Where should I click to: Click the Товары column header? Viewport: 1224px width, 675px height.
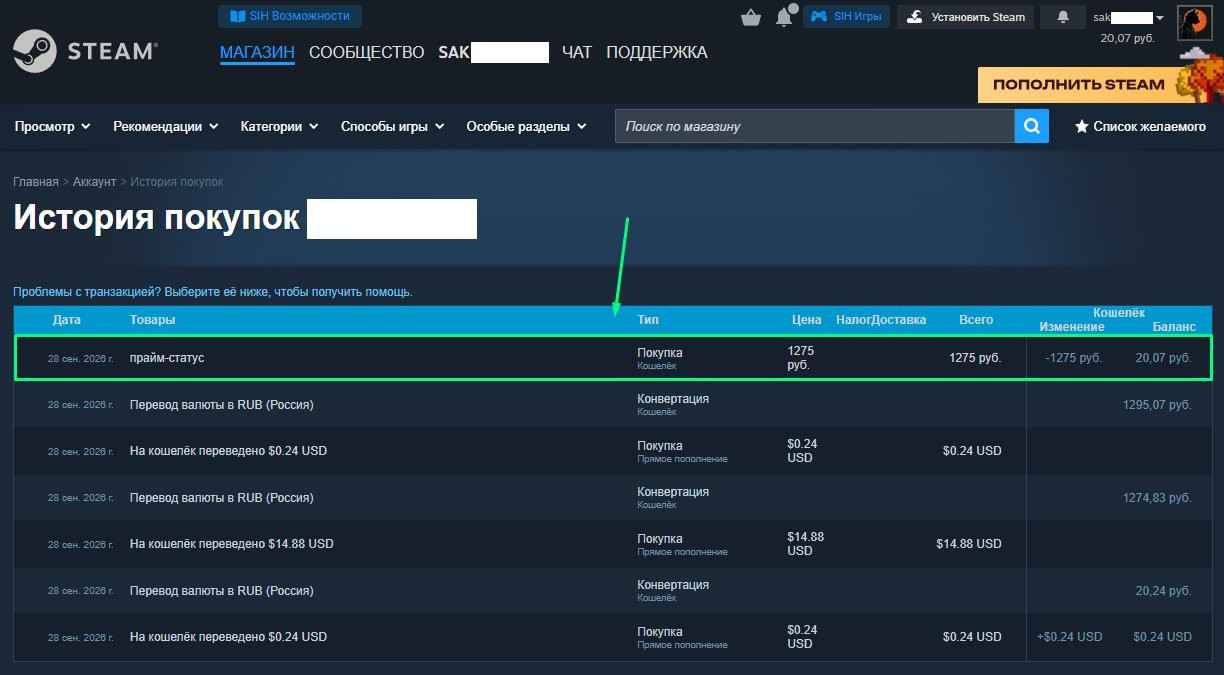pos(153,320)
